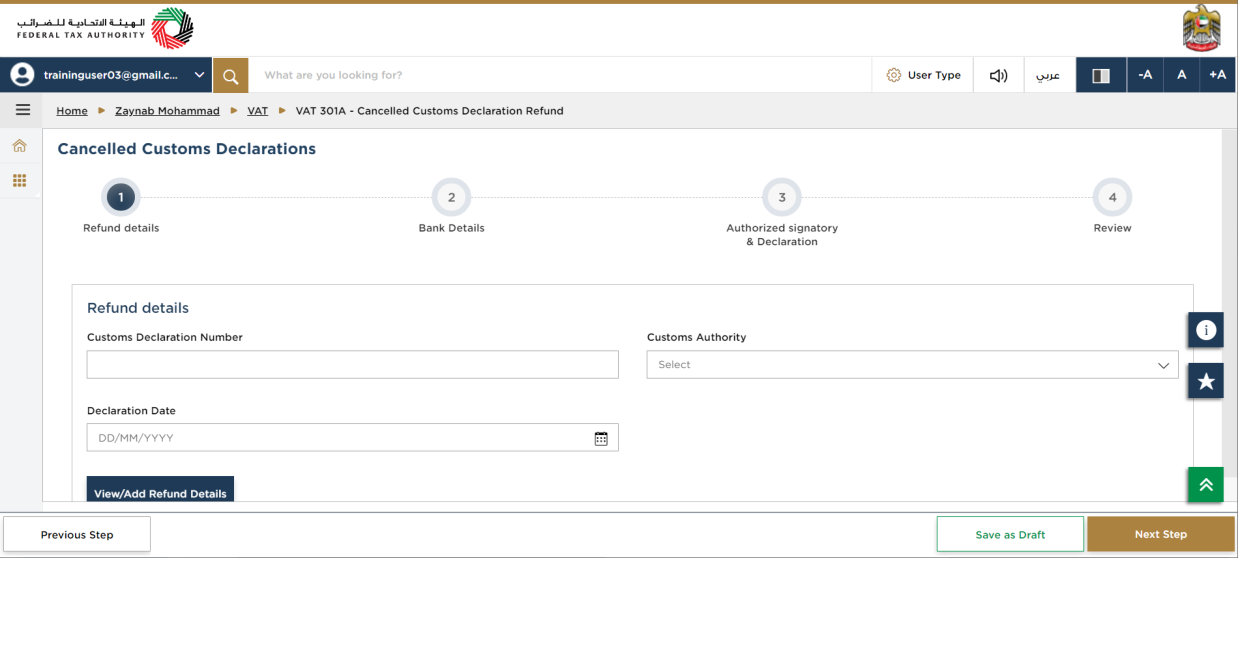
Task: Switch language to Arabic
Action: (1048, 75)
